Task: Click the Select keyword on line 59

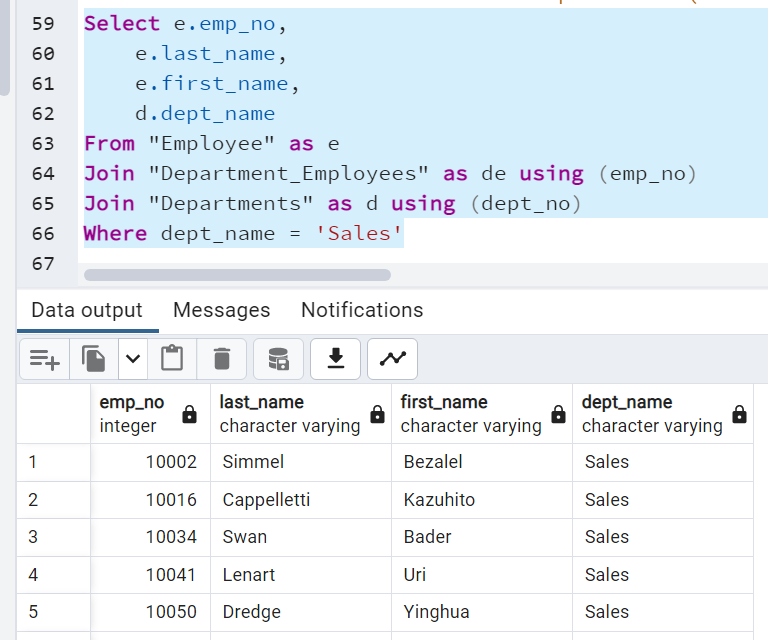Action: 122,24
